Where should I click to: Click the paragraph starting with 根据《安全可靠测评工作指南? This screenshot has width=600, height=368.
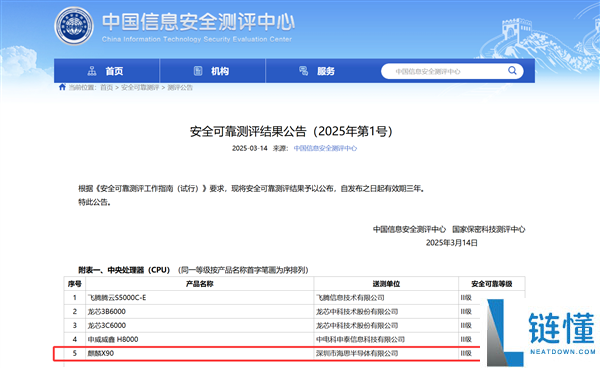(251, 188)
